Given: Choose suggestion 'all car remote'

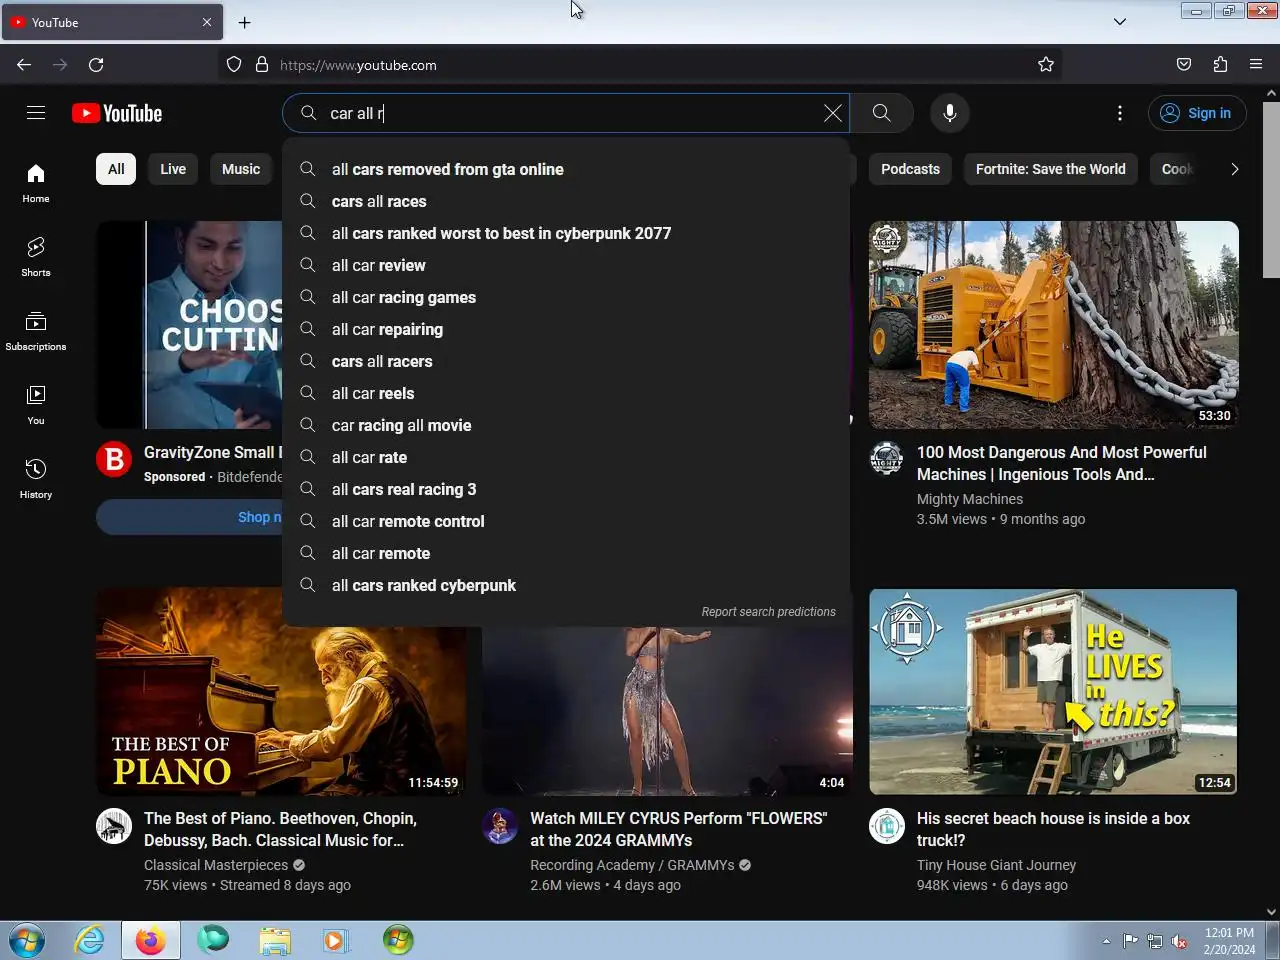Looking at the screenshot, I should pyautogui.click(x=566, y=553).
